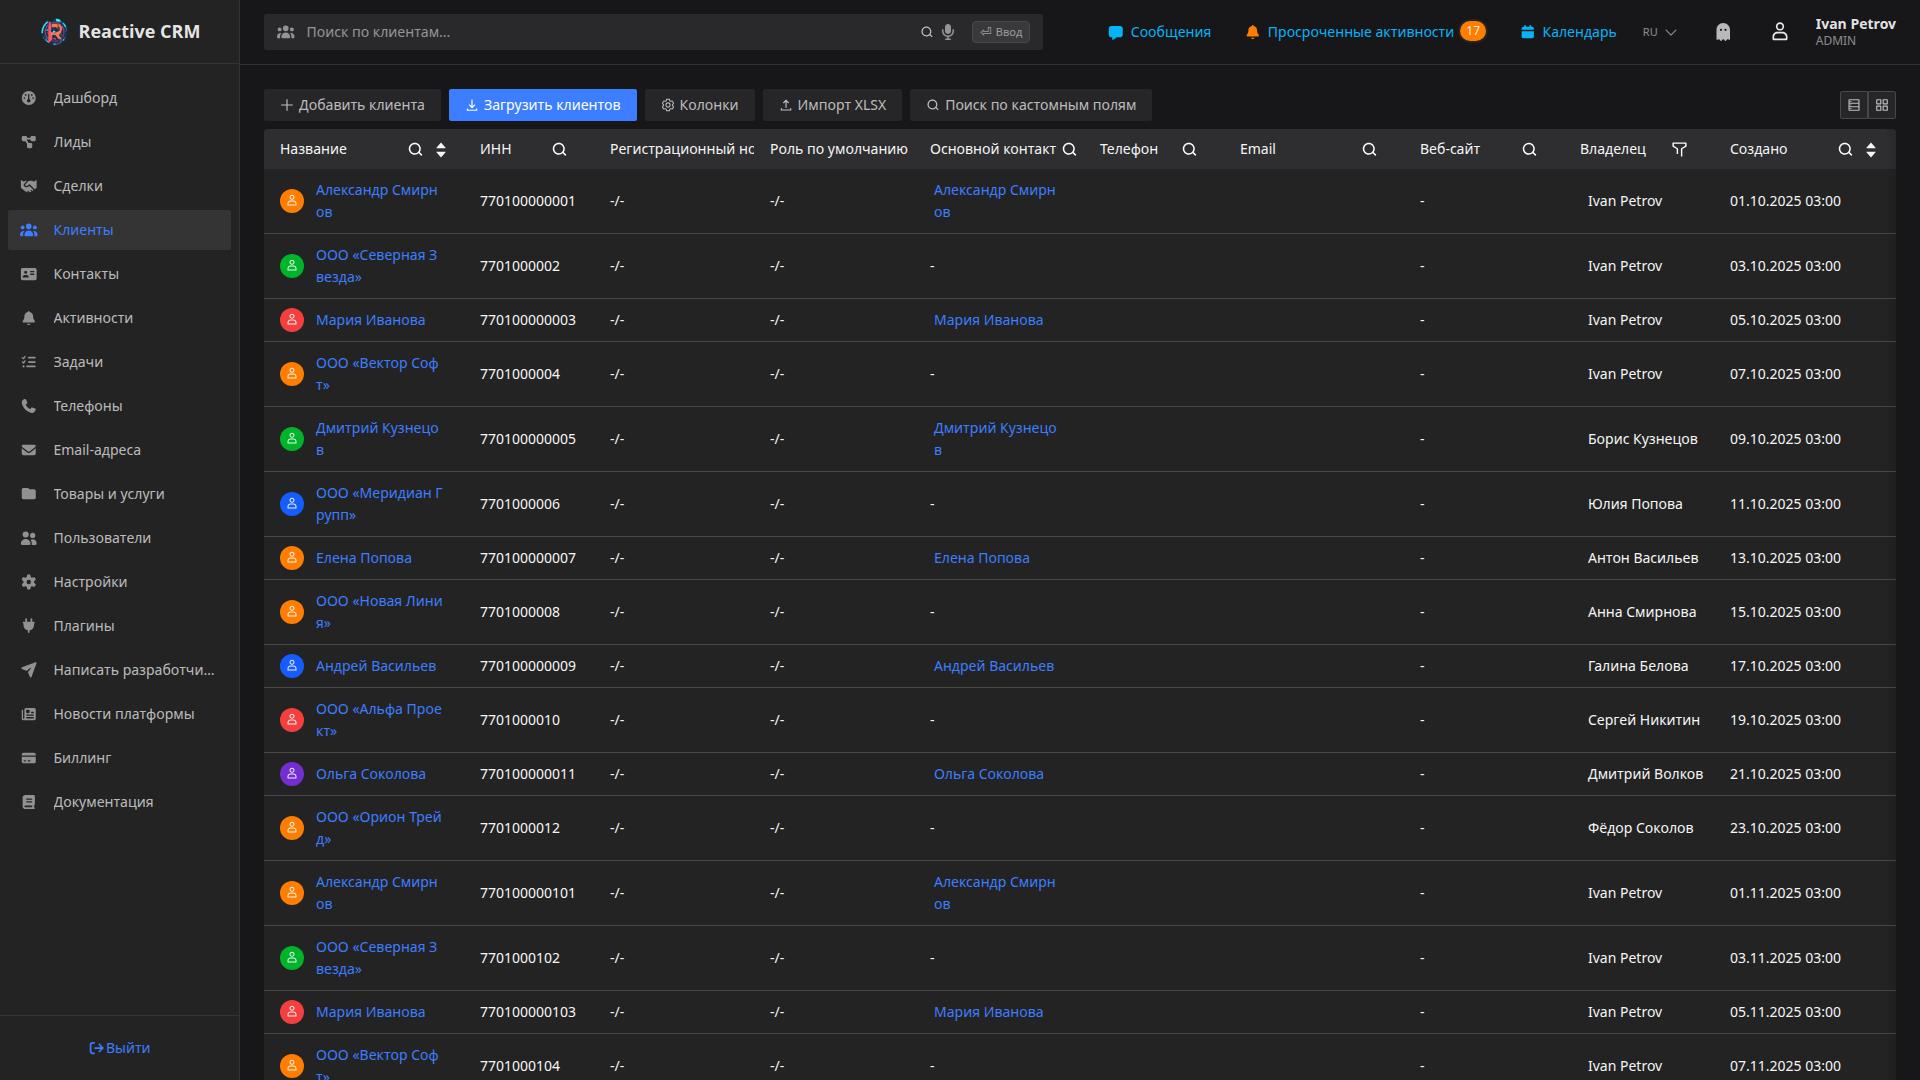Search by Телефон column magnifier
The height and width of the screenshot is (1080, 1920).
click(x=1189, y=149)
